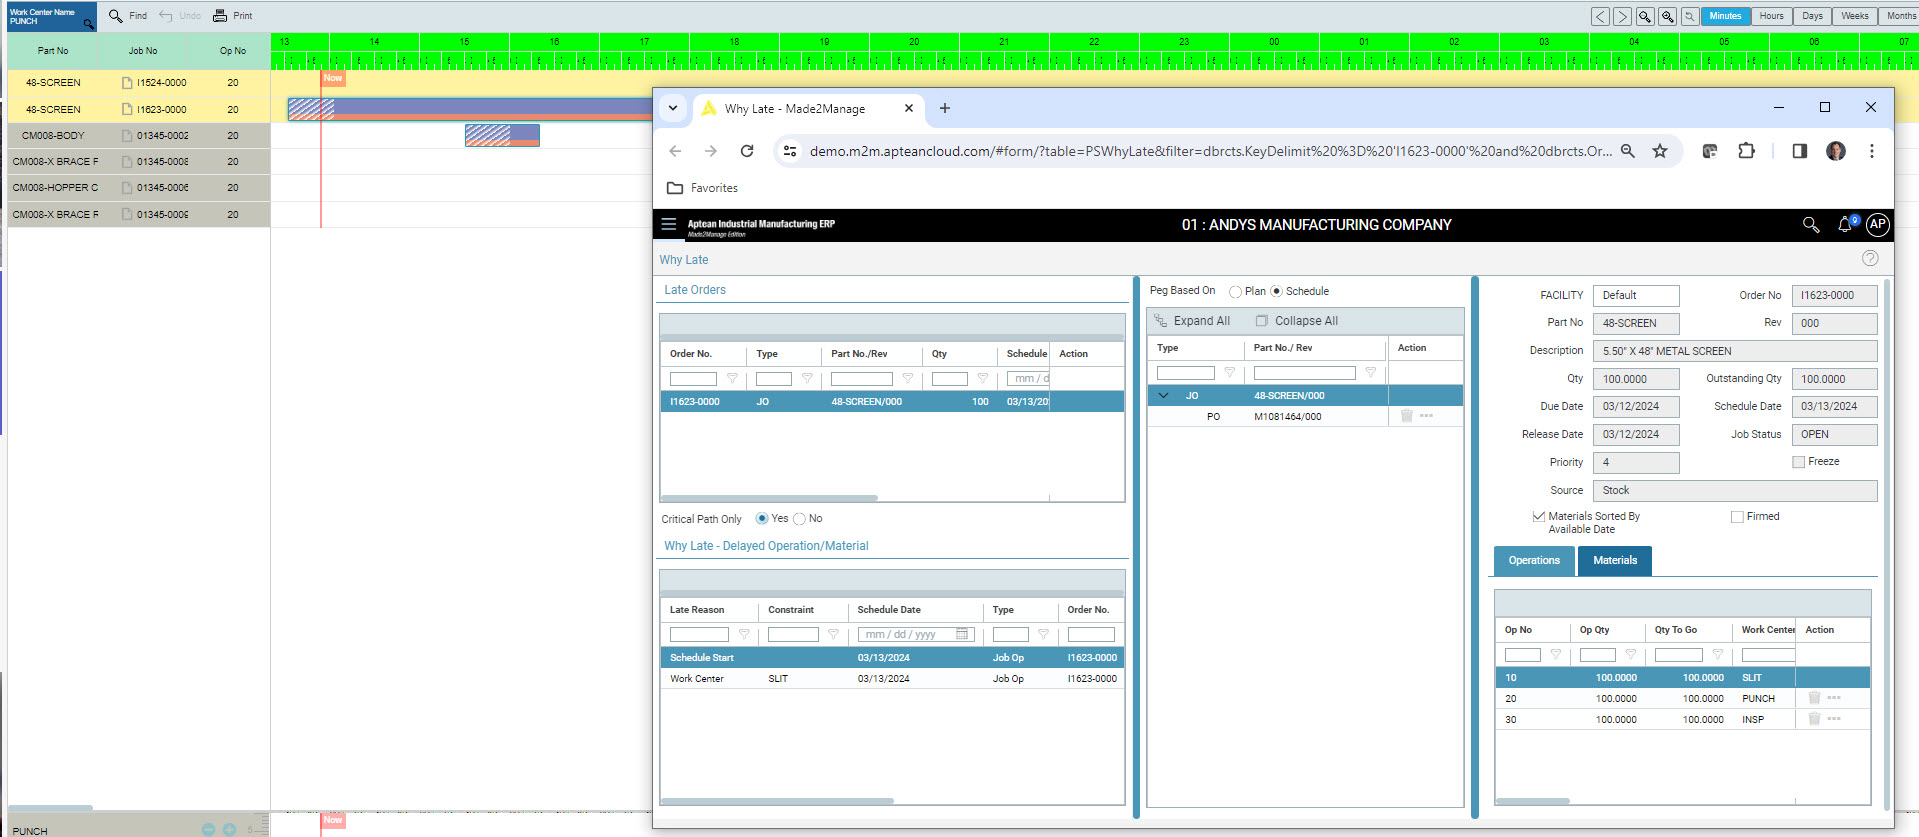Move timeline to previous period arrow
Image resolution: width=1919 pixels, height=837 pixels.
coord(1600,16)
